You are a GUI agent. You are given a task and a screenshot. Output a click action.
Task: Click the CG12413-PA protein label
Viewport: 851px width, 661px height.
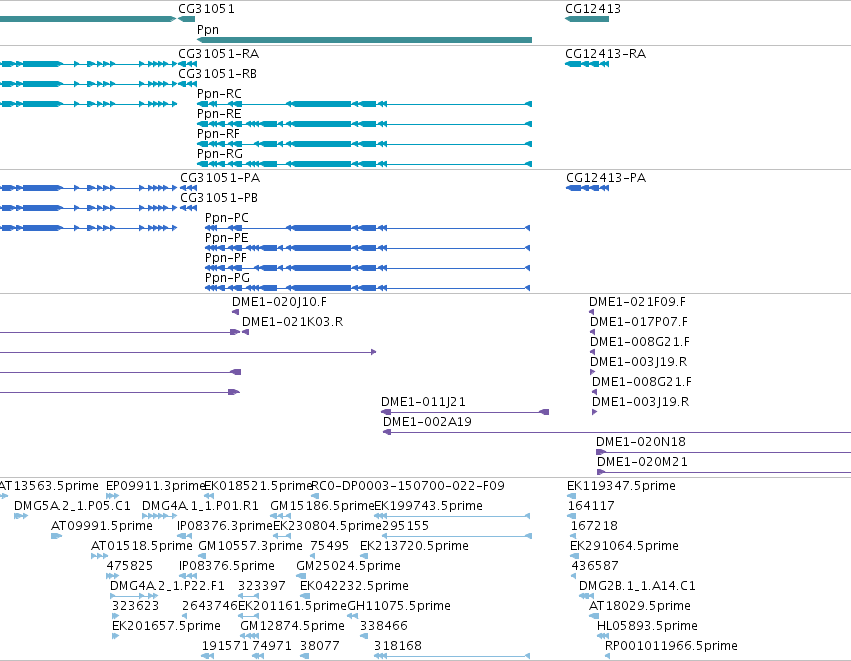point(606,178)
